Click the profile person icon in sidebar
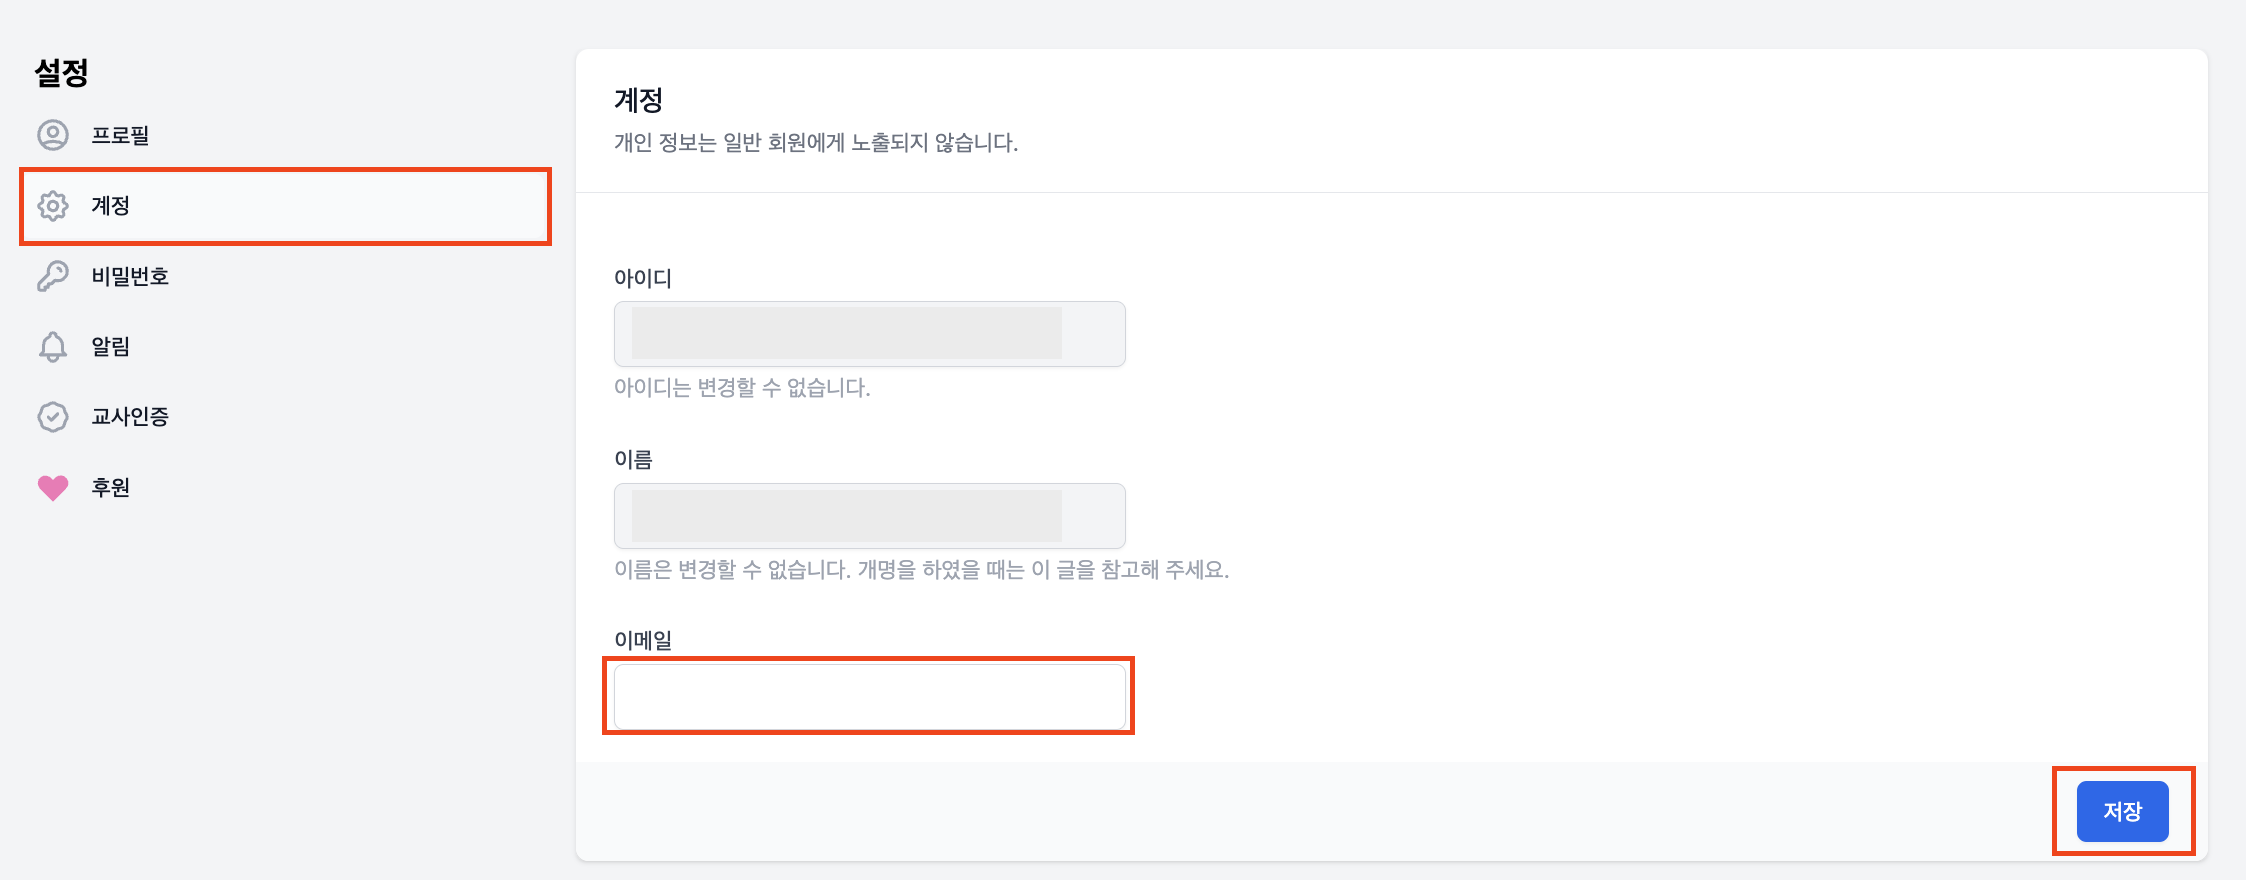 point(53,135)
